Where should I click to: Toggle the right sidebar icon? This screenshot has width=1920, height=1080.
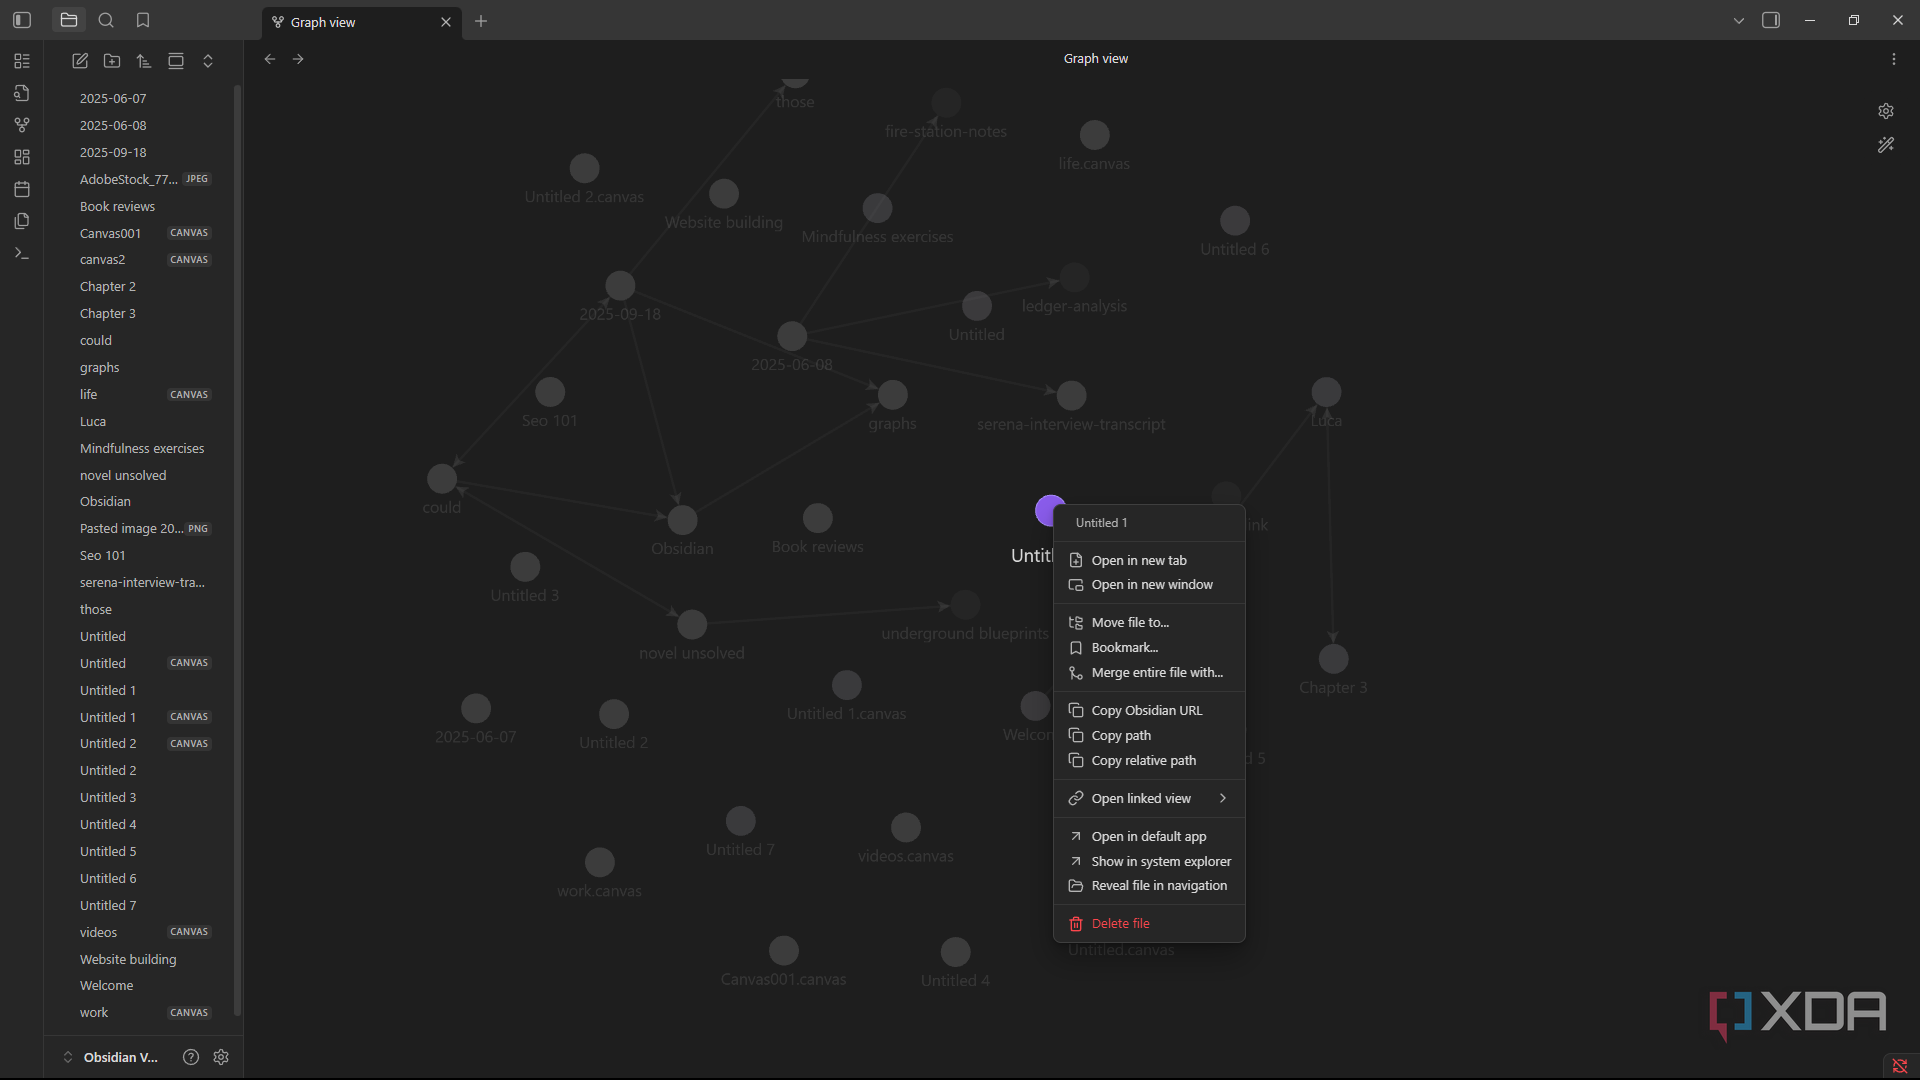[1771, 20]
